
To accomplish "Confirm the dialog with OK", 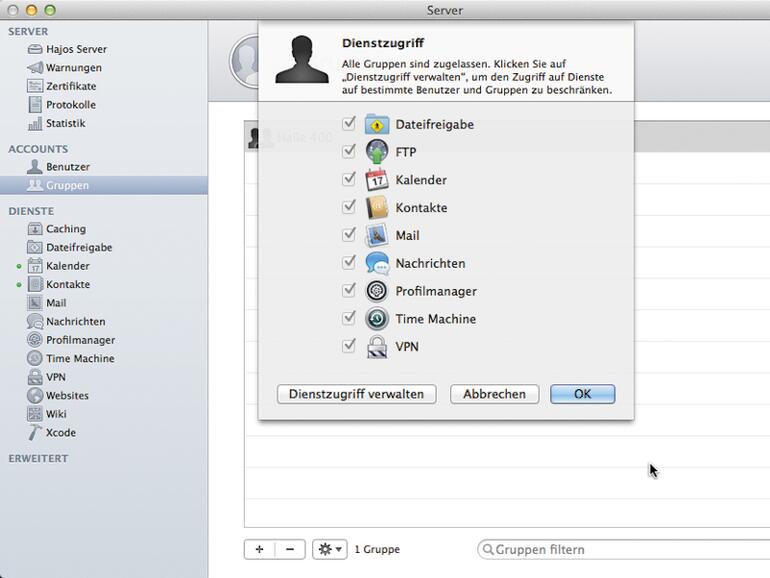I will [x=582, y=394].
